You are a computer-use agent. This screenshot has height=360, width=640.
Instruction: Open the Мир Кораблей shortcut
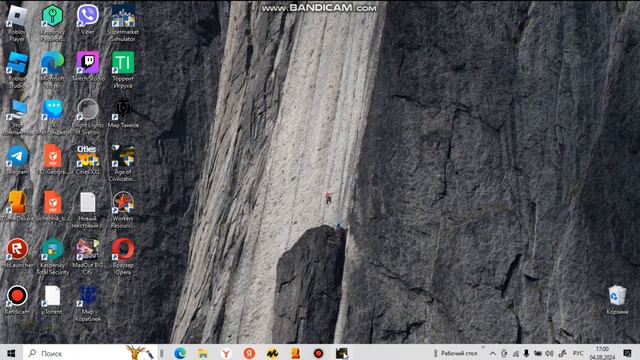(x=87, y=303)
